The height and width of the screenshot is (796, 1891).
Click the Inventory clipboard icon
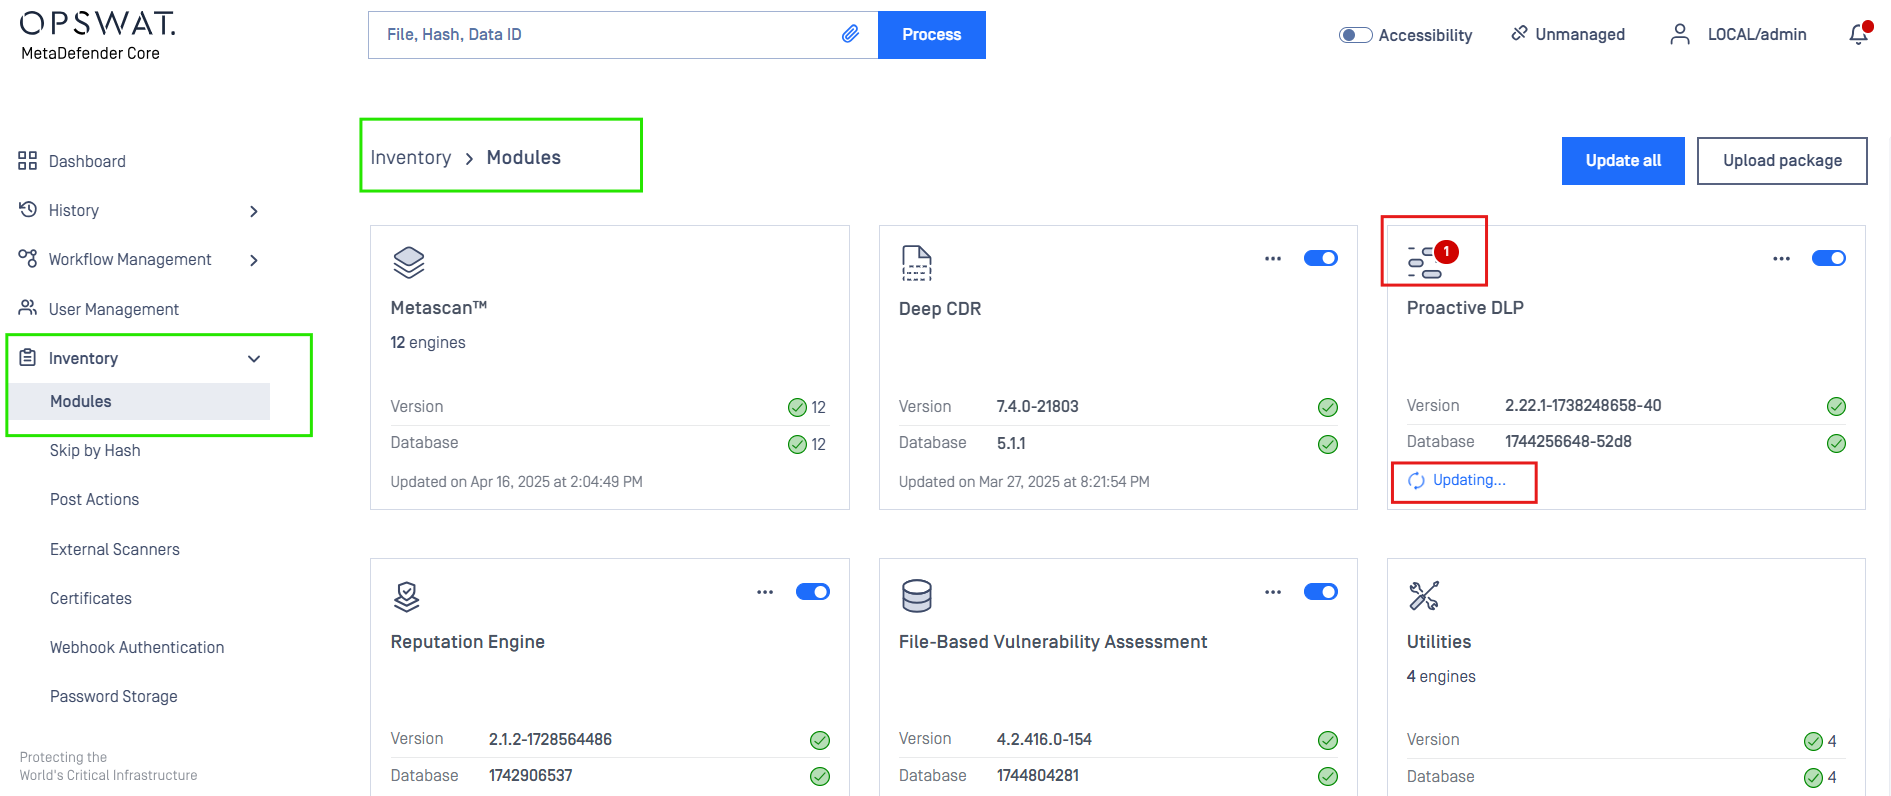point(28,357)
